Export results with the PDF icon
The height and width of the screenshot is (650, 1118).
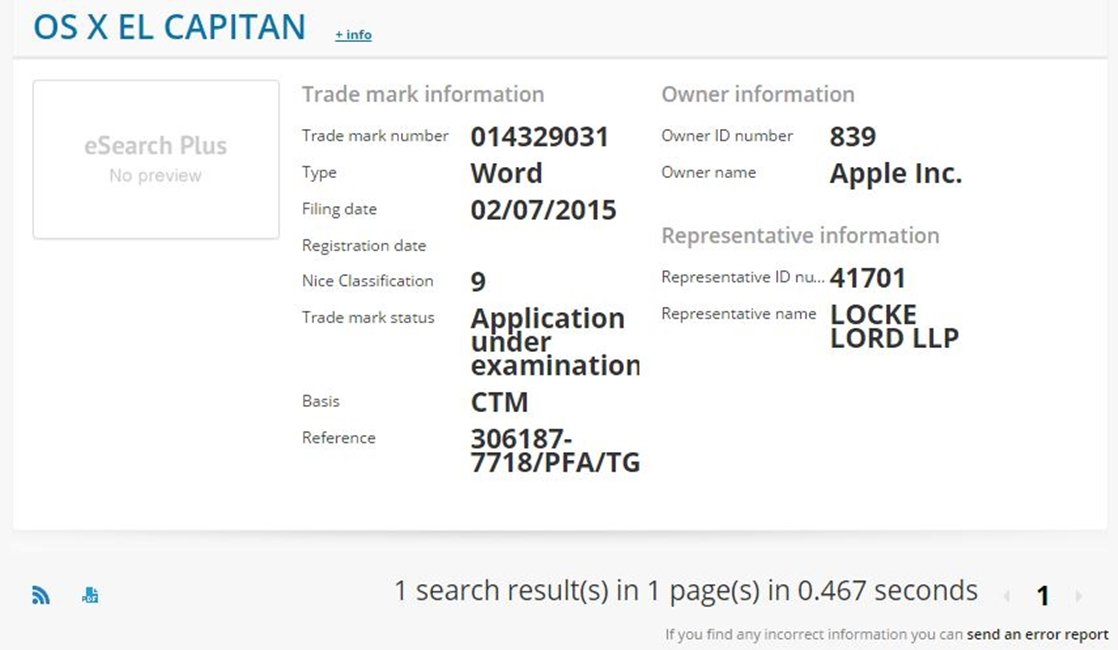coord(90,595)
